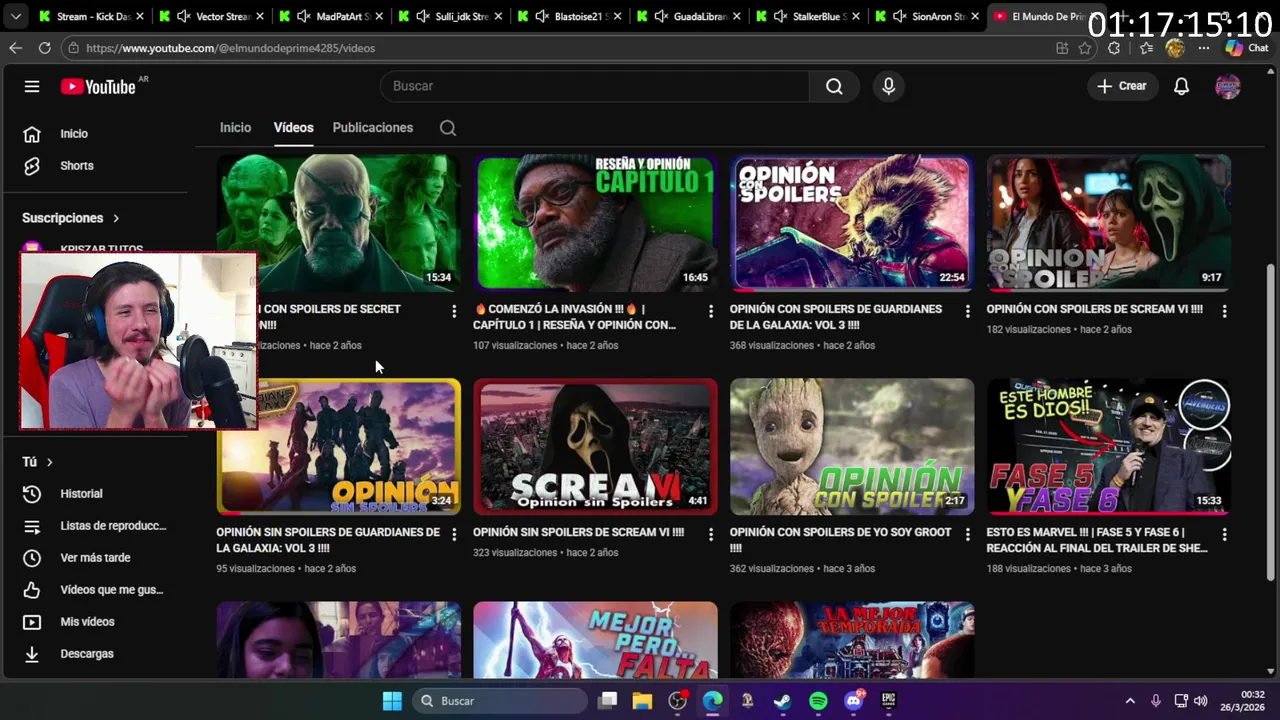This screenshot has height=720, width=1280.
Task: Open Windows Start menu
Action: coord(392,701)
